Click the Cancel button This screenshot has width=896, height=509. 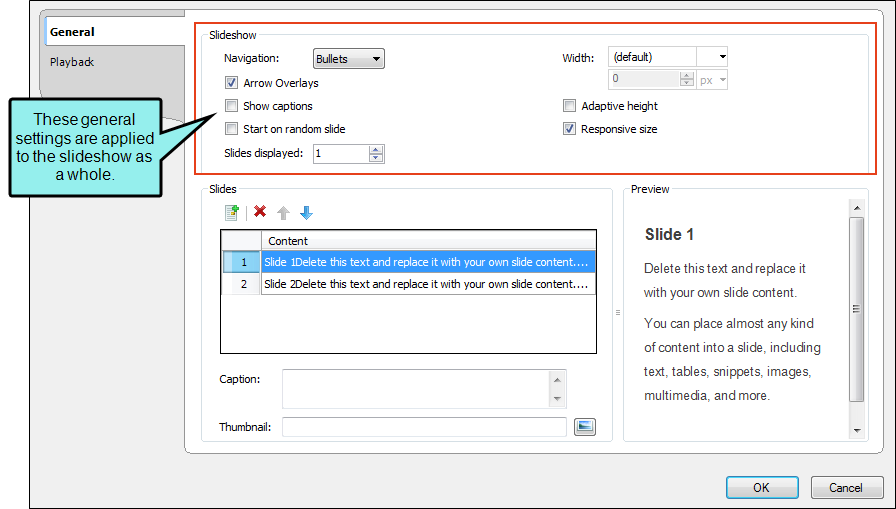[x=846, y=487]
